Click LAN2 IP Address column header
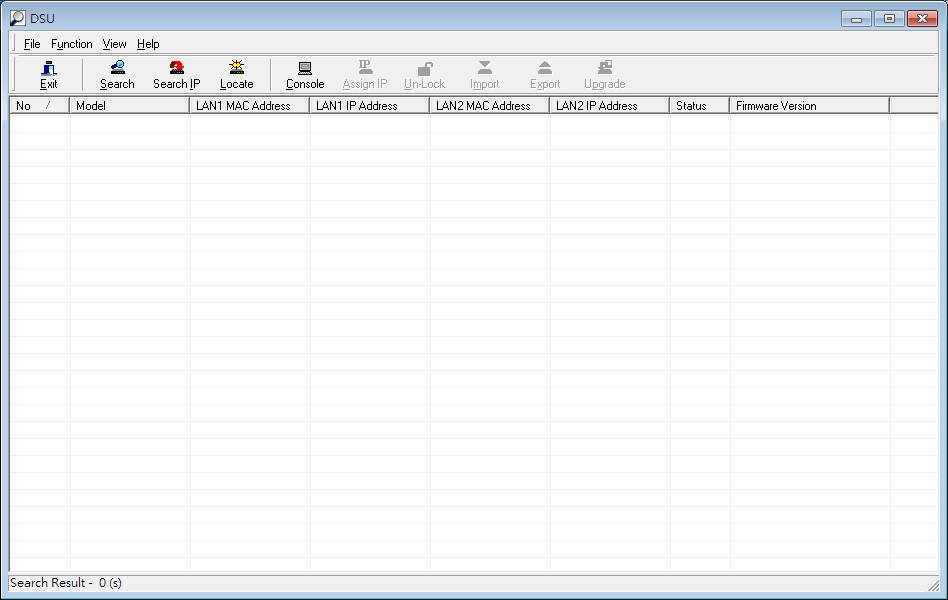The height and width of the screenshot is (600, 948). (609, 106)
